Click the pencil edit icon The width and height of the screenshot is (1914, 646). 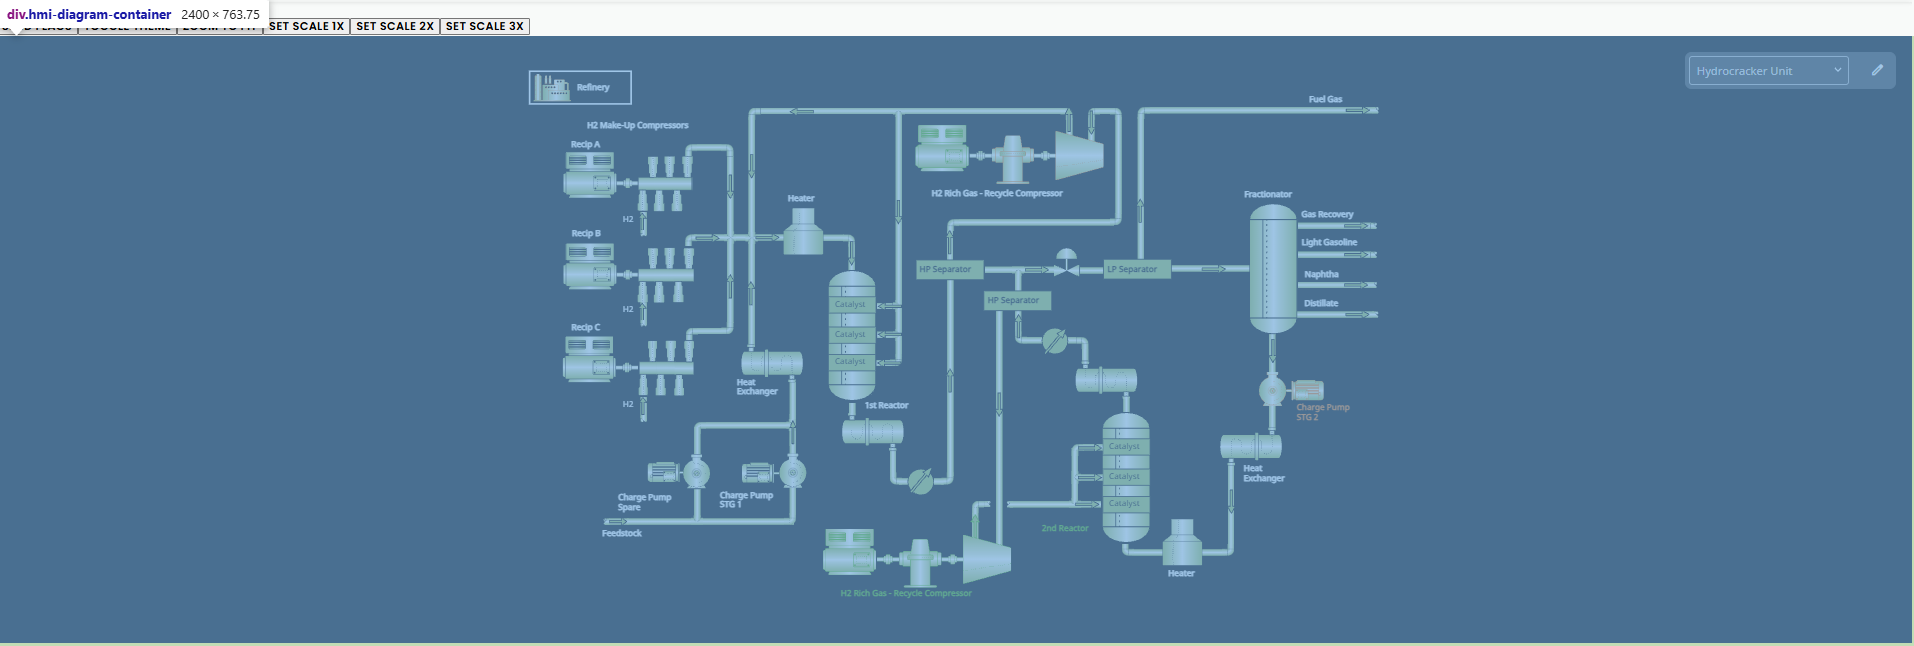point(1877,71)
